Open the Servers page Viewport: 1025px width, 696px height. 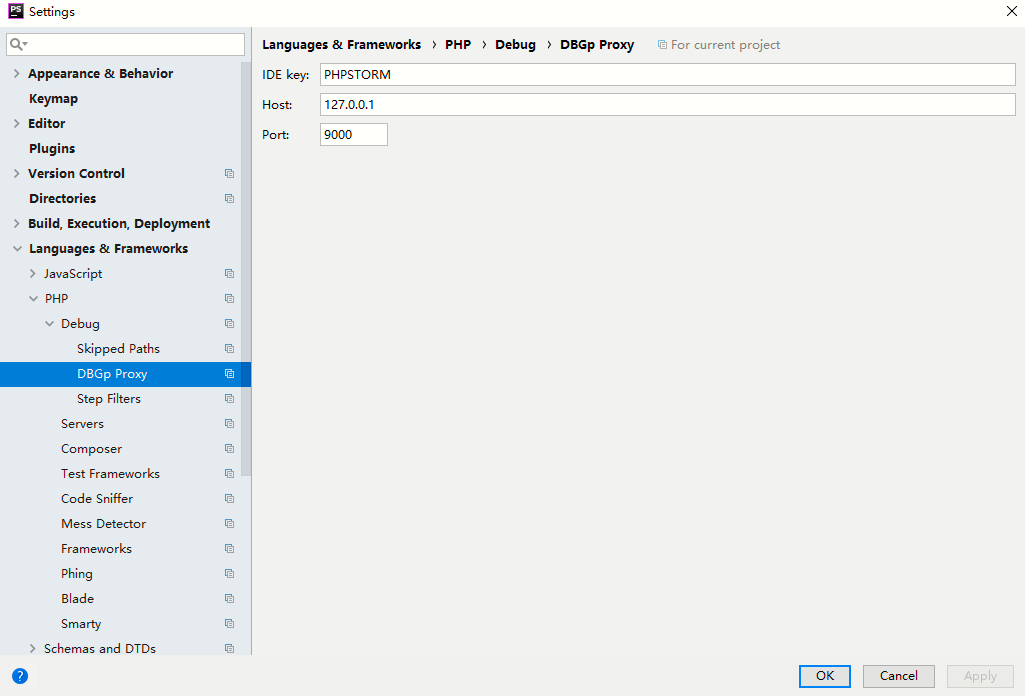(82, 423)
